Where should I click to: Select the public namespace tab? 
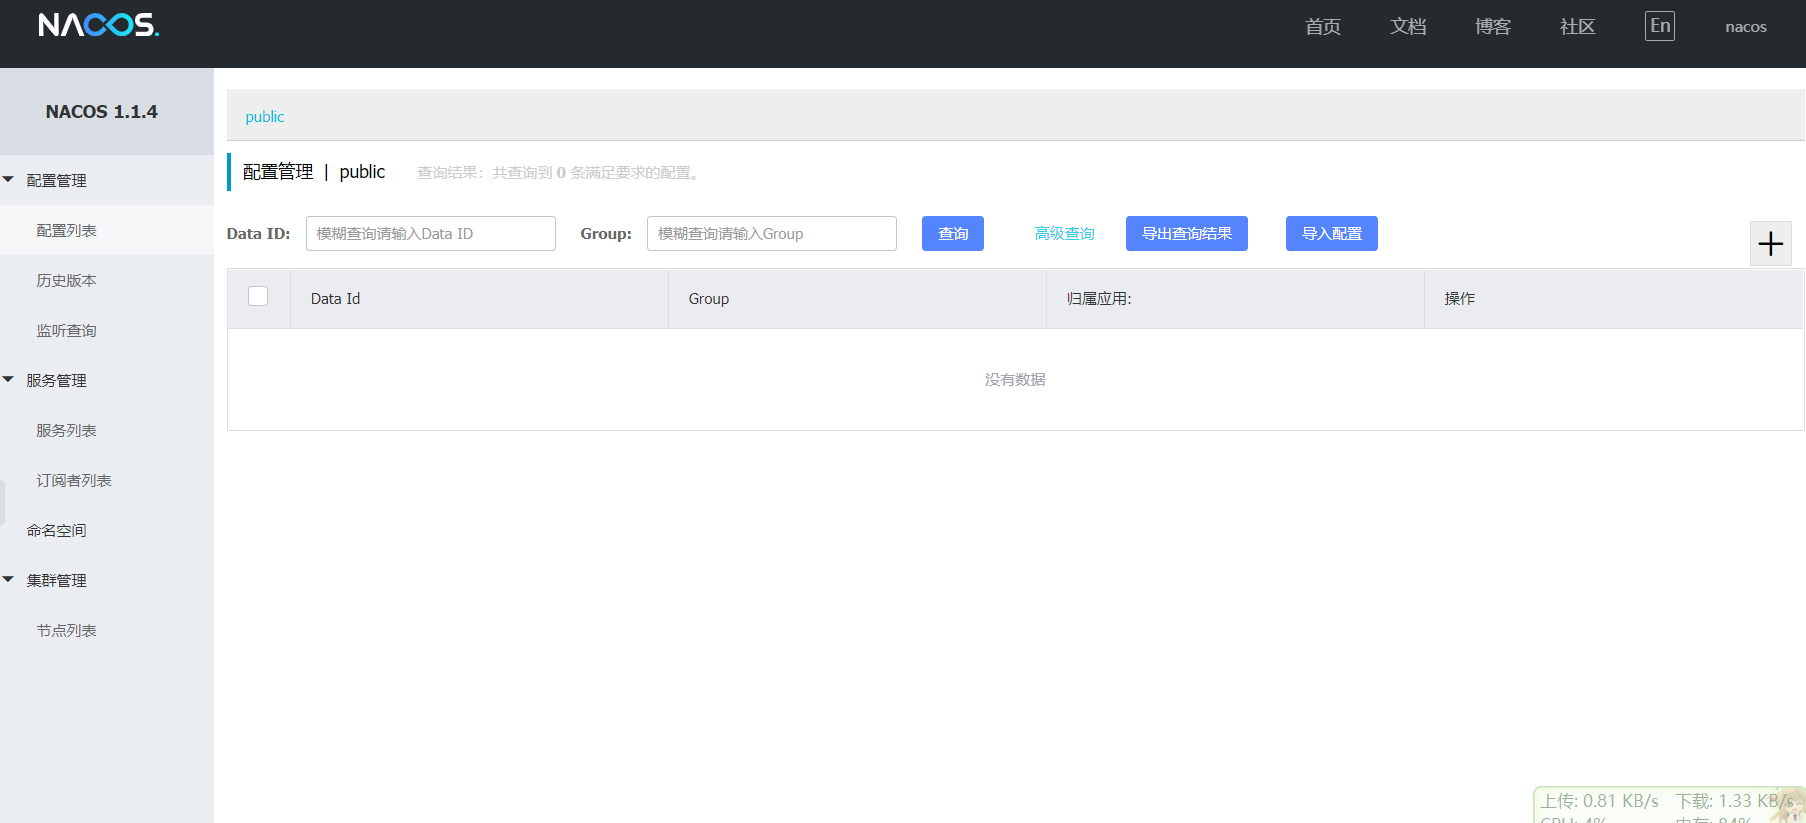[x=265, y=116]
